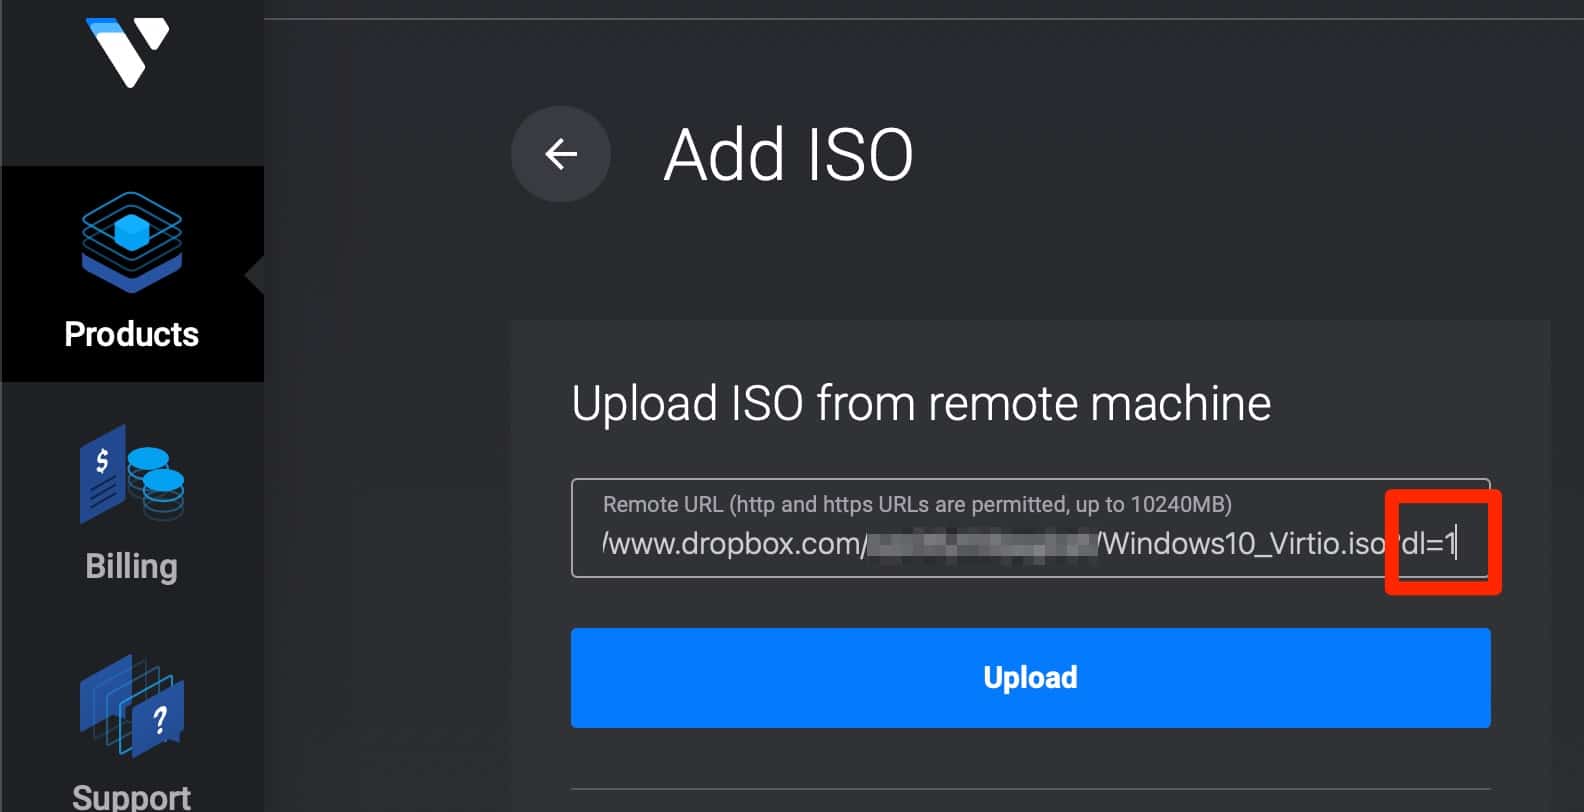Click the active-section notch beside Products
Screen dimensions: 1584x812
click(x=254, y=275)
